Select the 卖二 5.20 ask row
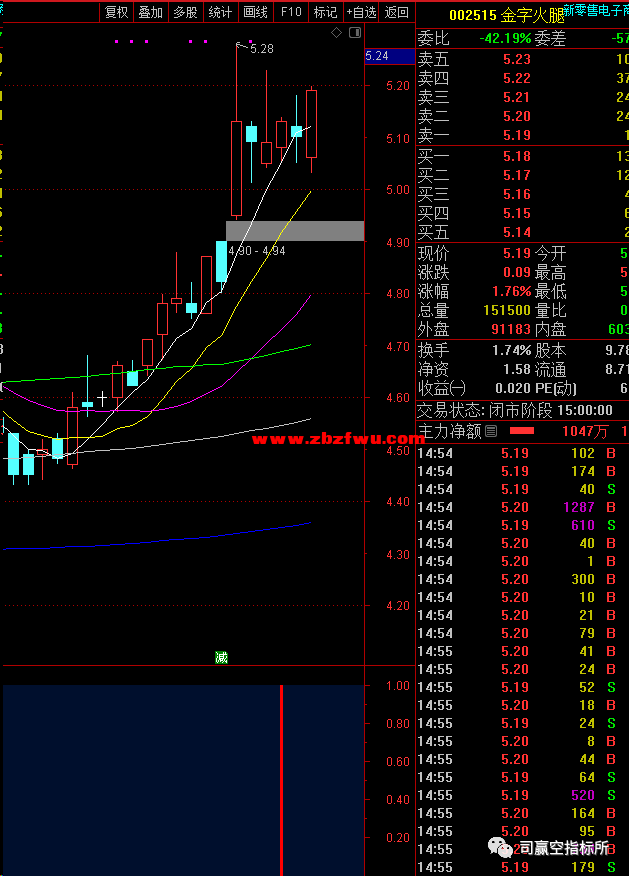This screenshot has width=629, height=876. [523, 116]
